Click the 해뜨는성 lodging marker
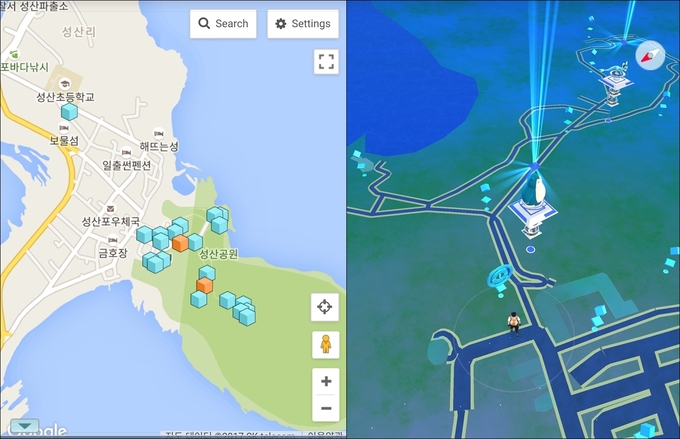Viewport: 680px width, 439px height. point(159,133)
